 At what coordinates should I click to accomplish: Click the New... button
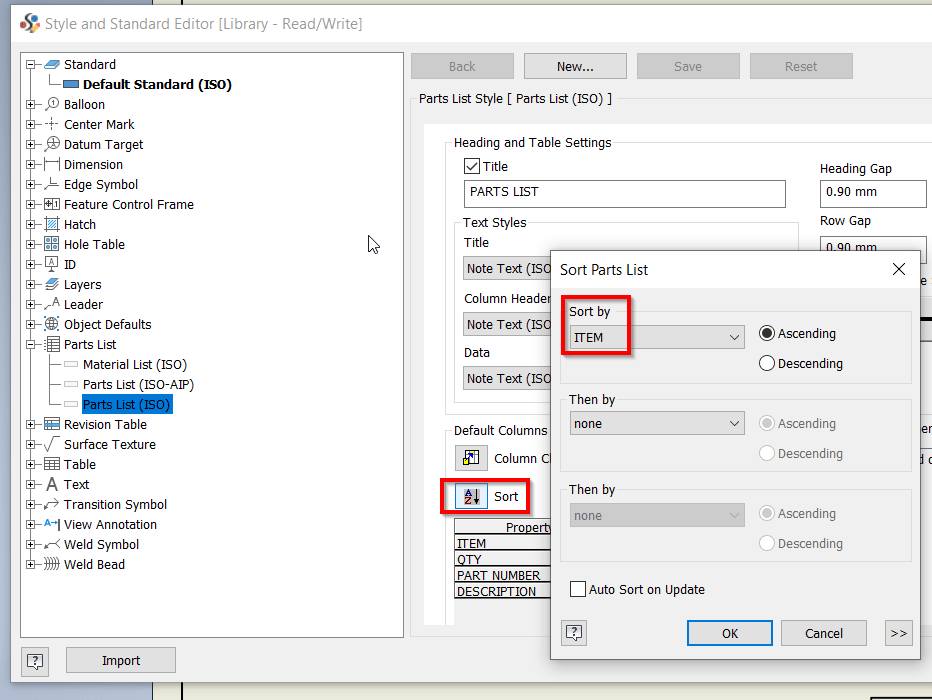(x=575, y=65)
